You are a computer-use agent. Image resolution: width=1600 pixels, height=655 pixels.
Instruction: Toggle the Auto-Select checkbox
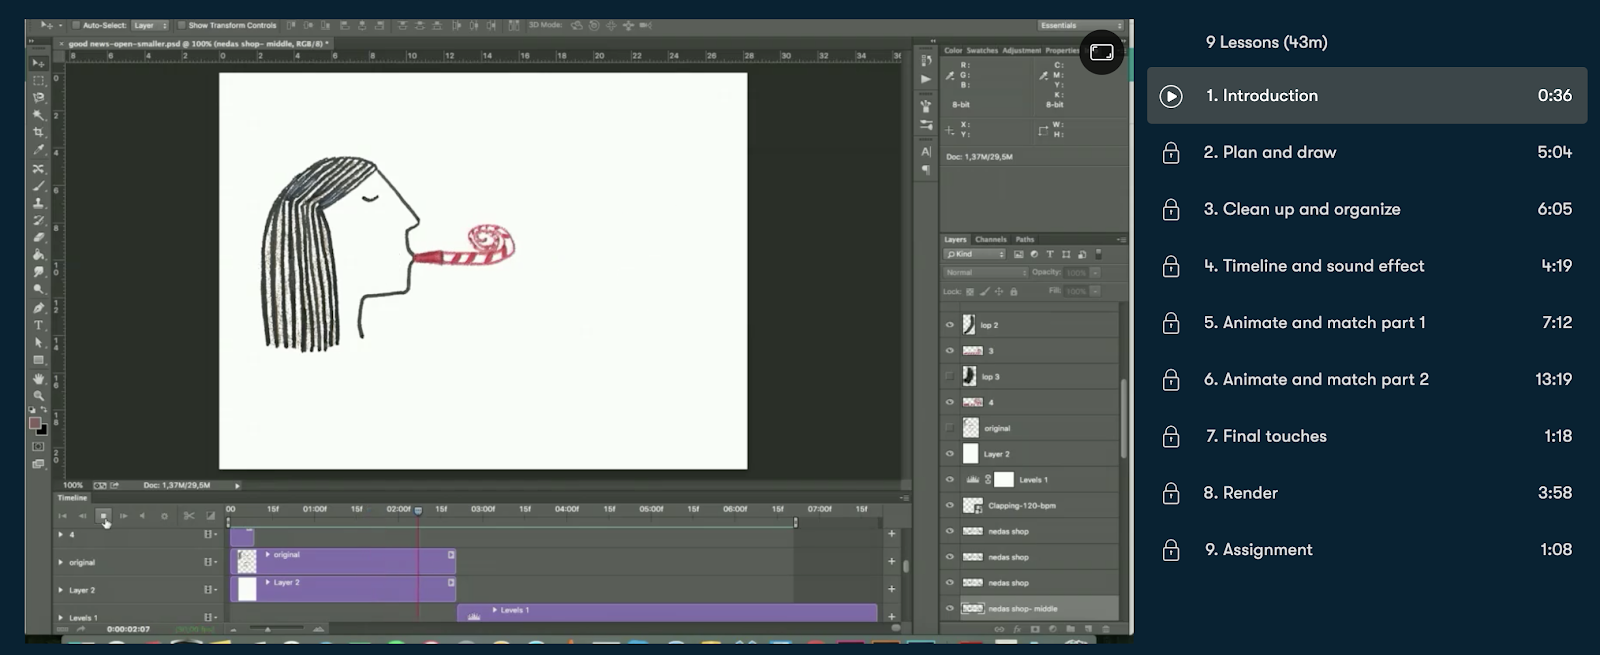click(x=76, y=25)
